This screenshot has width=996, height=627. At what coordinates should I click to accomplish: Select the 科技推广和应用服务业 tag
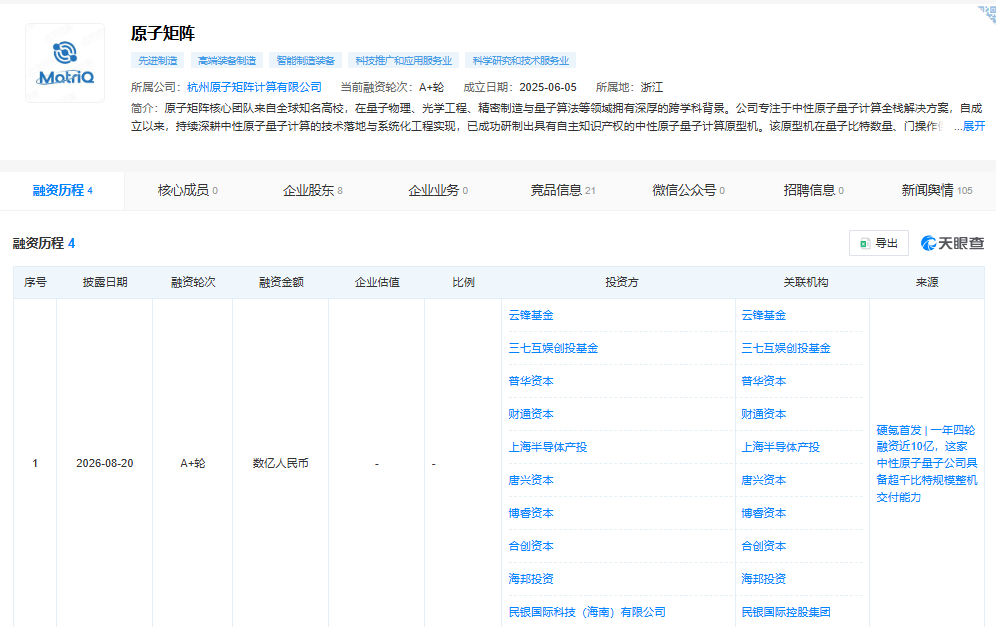point(403,60)
